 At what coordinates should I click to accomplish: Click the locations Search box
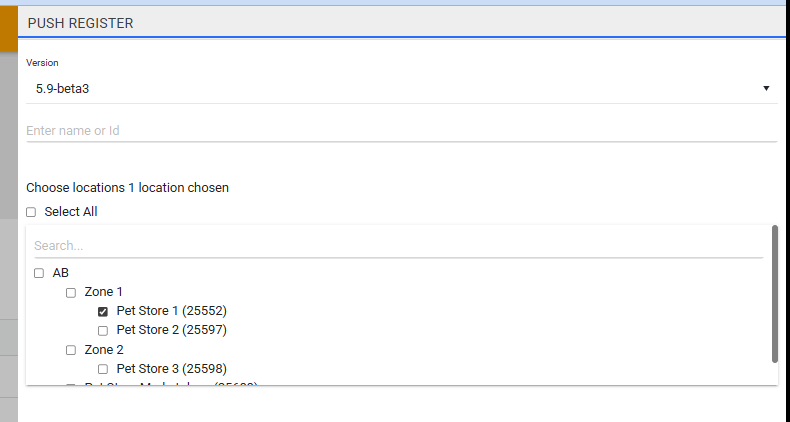pyautogui.click(x=398, y=245)
